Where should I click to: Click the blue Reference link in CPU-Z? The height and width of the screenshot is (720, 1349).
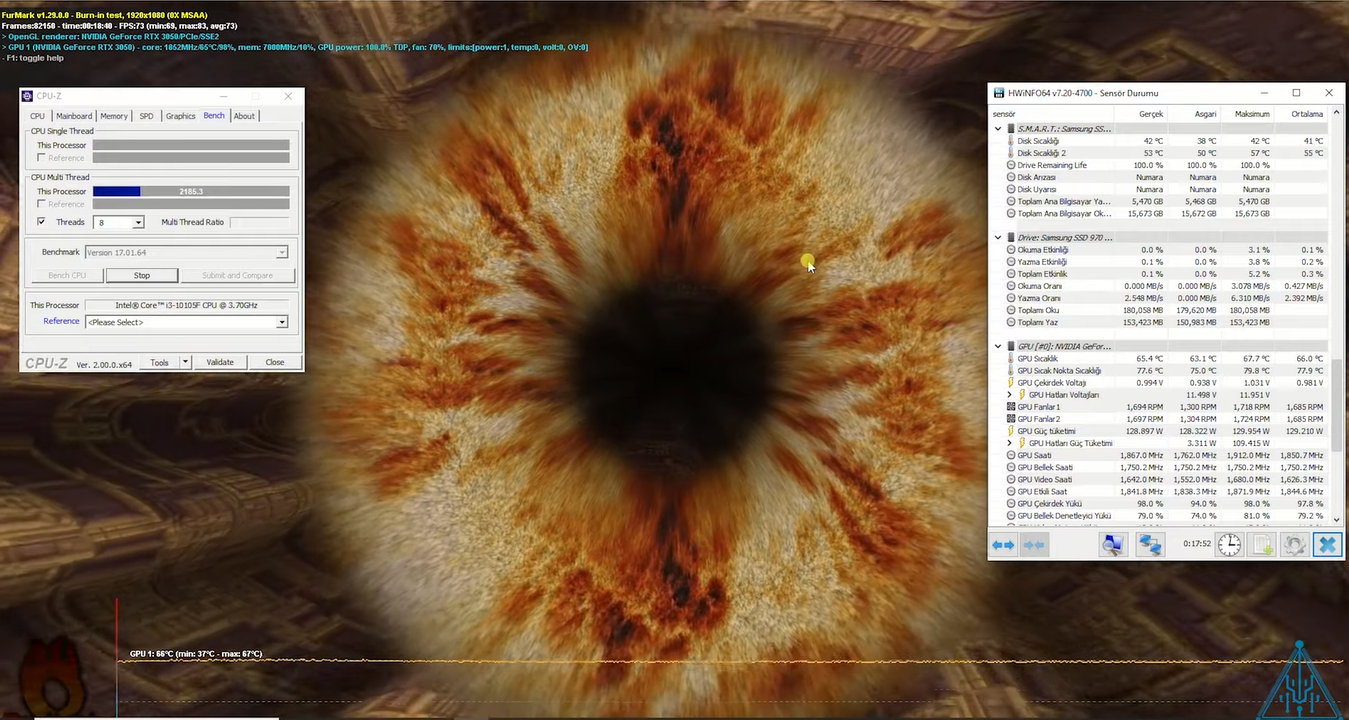pos(61,321)
